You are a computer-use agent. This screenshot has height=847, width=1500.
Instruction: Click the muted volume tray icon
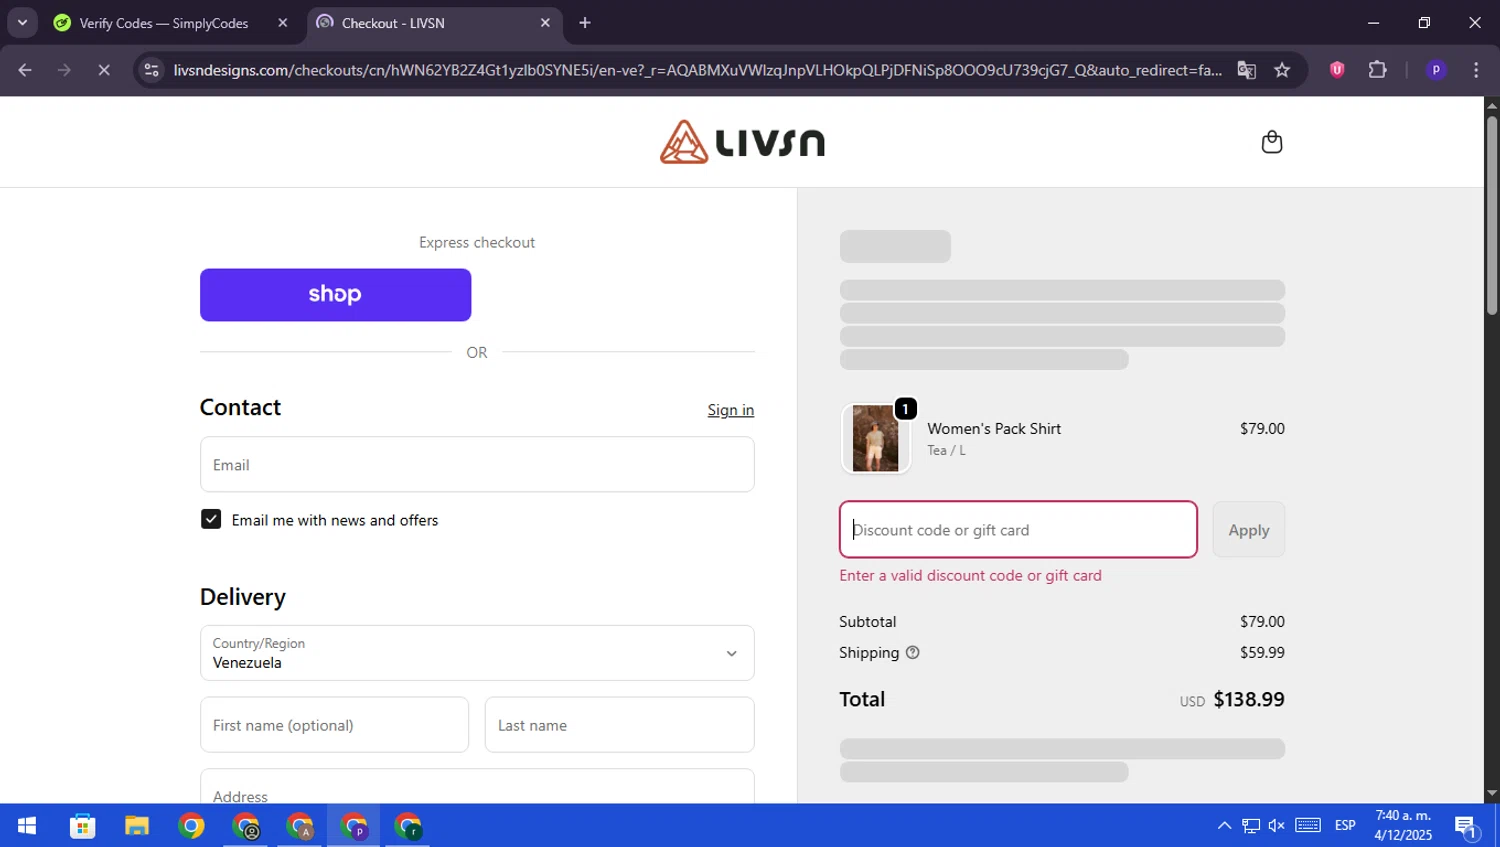1277,826
